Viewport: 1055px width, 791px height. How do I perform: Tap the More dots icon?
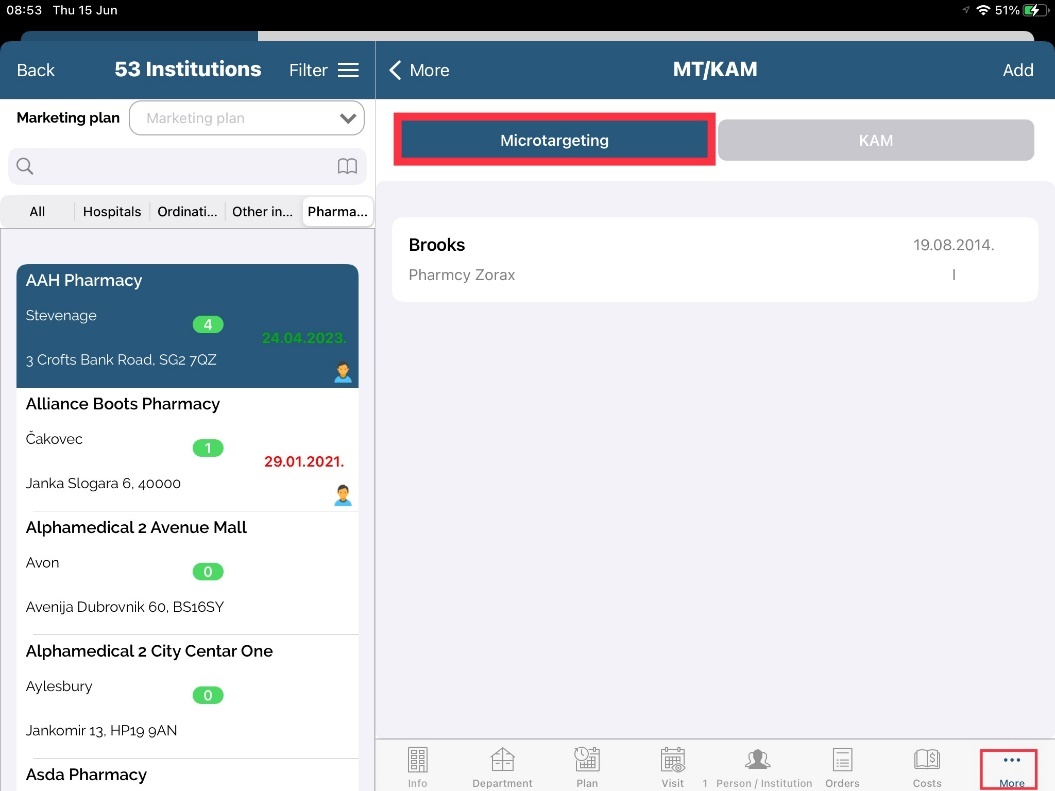click(1011, 762)
